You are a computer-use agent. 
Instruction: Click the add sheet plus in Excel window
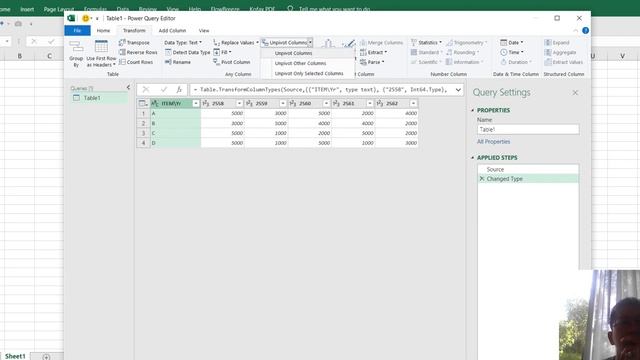coord(47,357)
